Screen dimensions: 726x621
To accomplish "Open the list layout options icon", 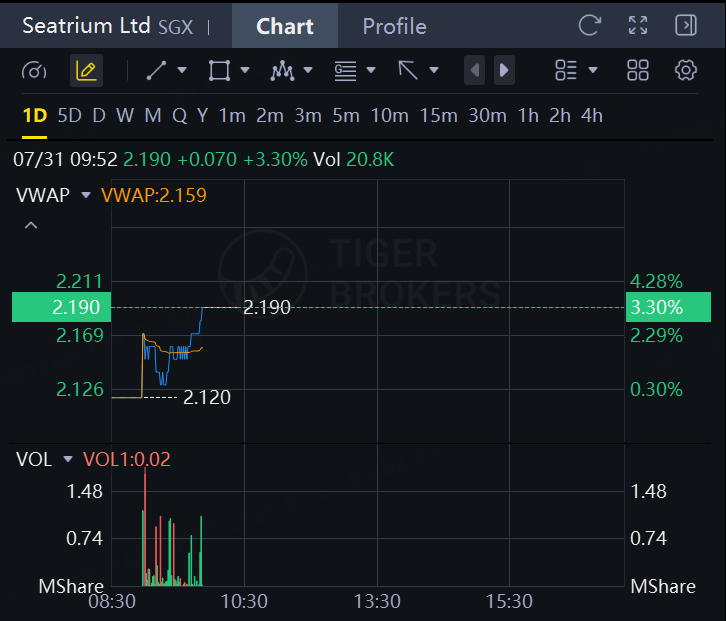I will (566, 70).
